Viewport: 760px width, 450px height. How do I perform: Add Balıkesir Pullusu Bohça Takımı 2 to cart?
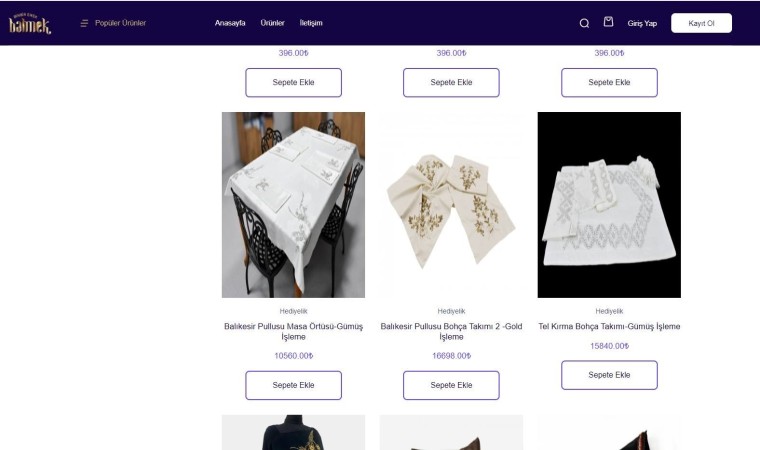click(x=451, y=385)
